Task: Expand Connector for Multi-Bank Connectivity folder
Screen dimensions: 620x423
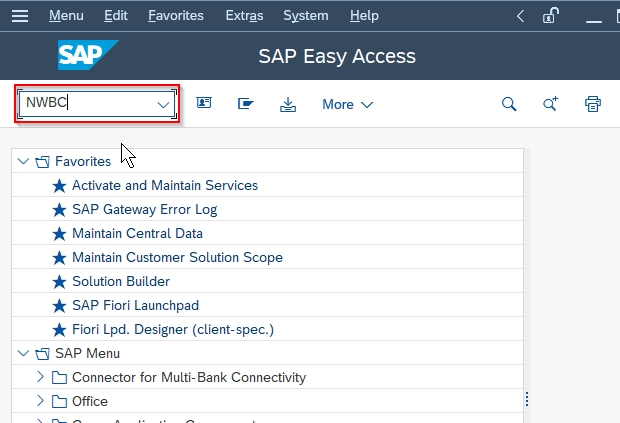Action: click(x=40, y=377)
